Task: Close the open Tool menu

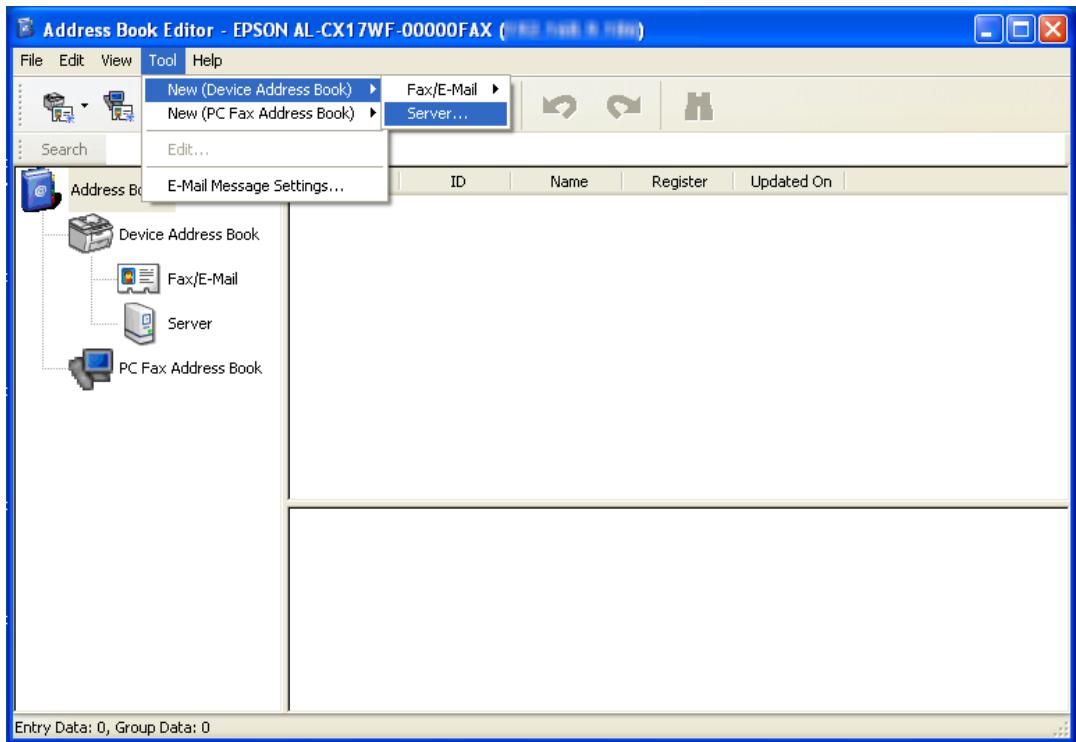Action: pos(163,60)
